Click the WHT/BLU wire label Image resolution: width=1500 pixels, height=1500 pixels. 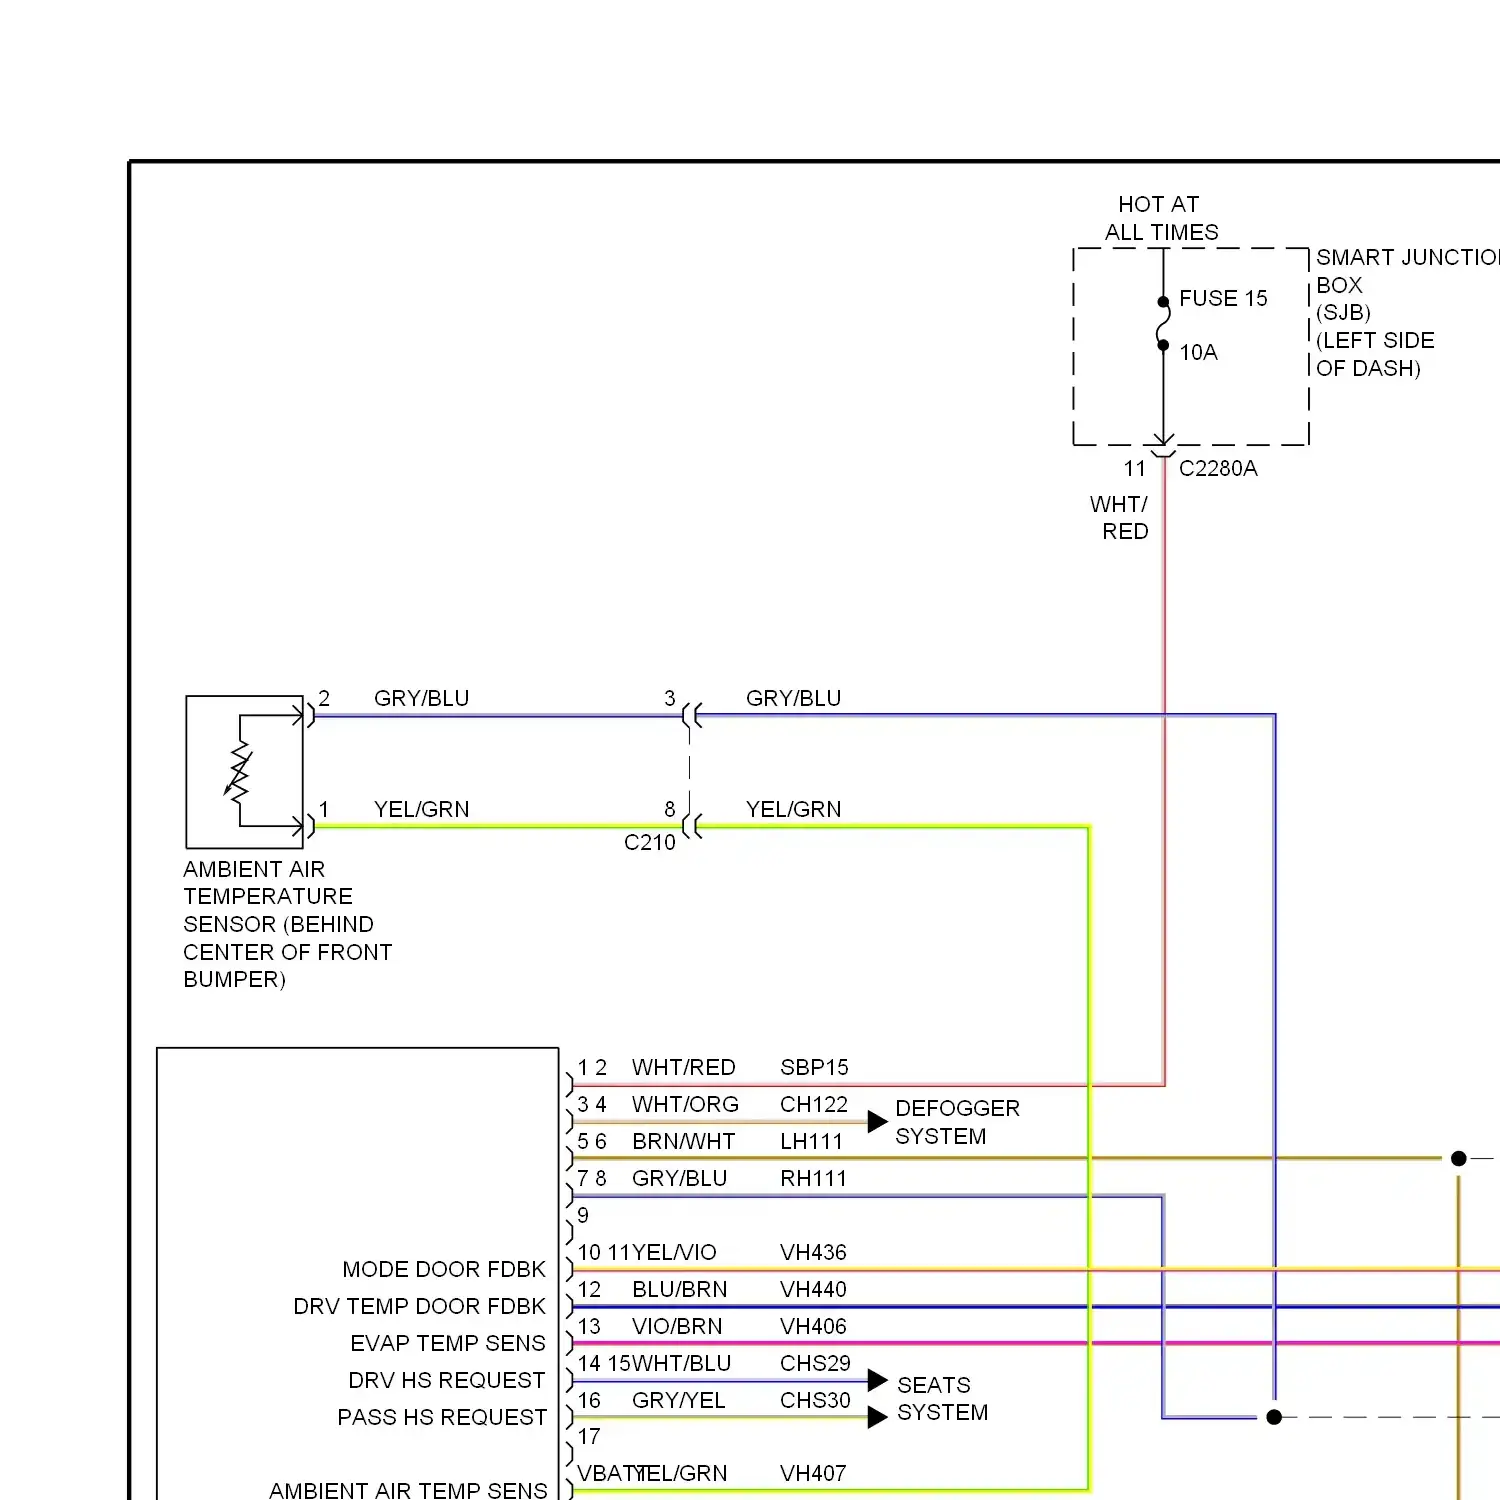coord(682,1364)
